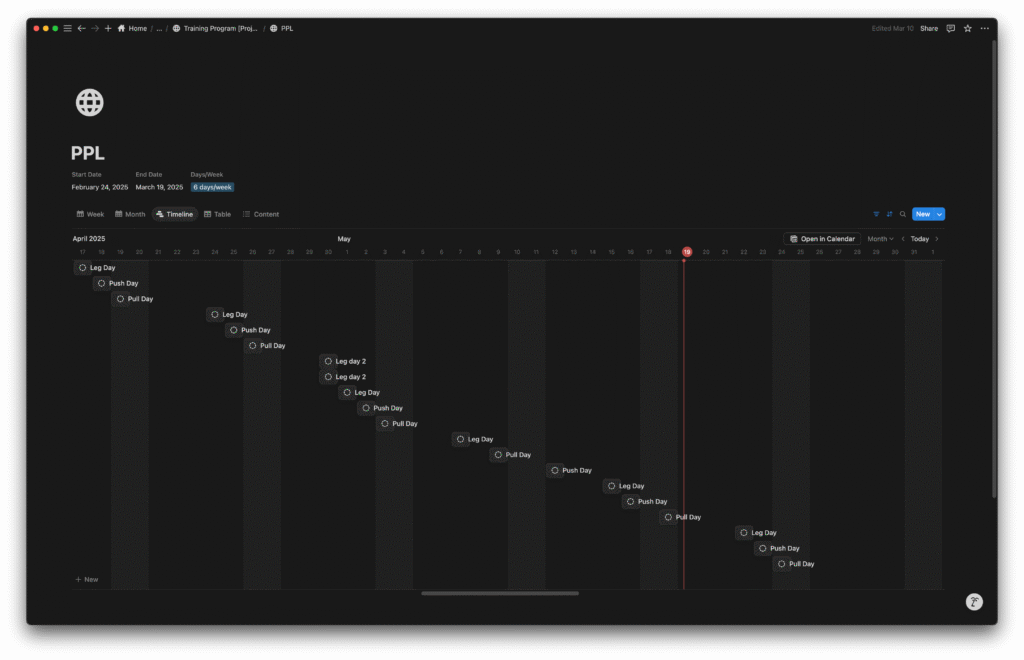
Task: Click the large globe page icon above PPL
Action: pos(89,102)
